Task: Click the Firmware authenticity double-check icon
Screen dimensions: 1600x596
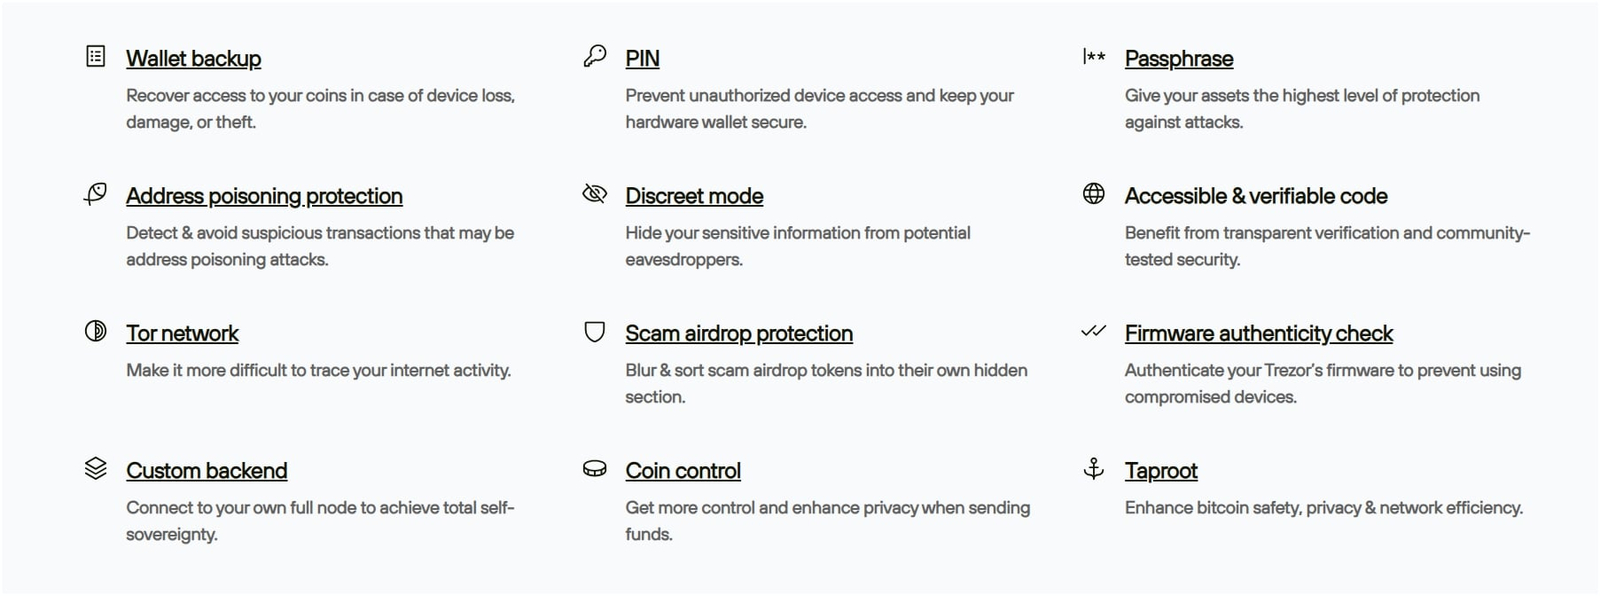Action: pos(1094,331)
